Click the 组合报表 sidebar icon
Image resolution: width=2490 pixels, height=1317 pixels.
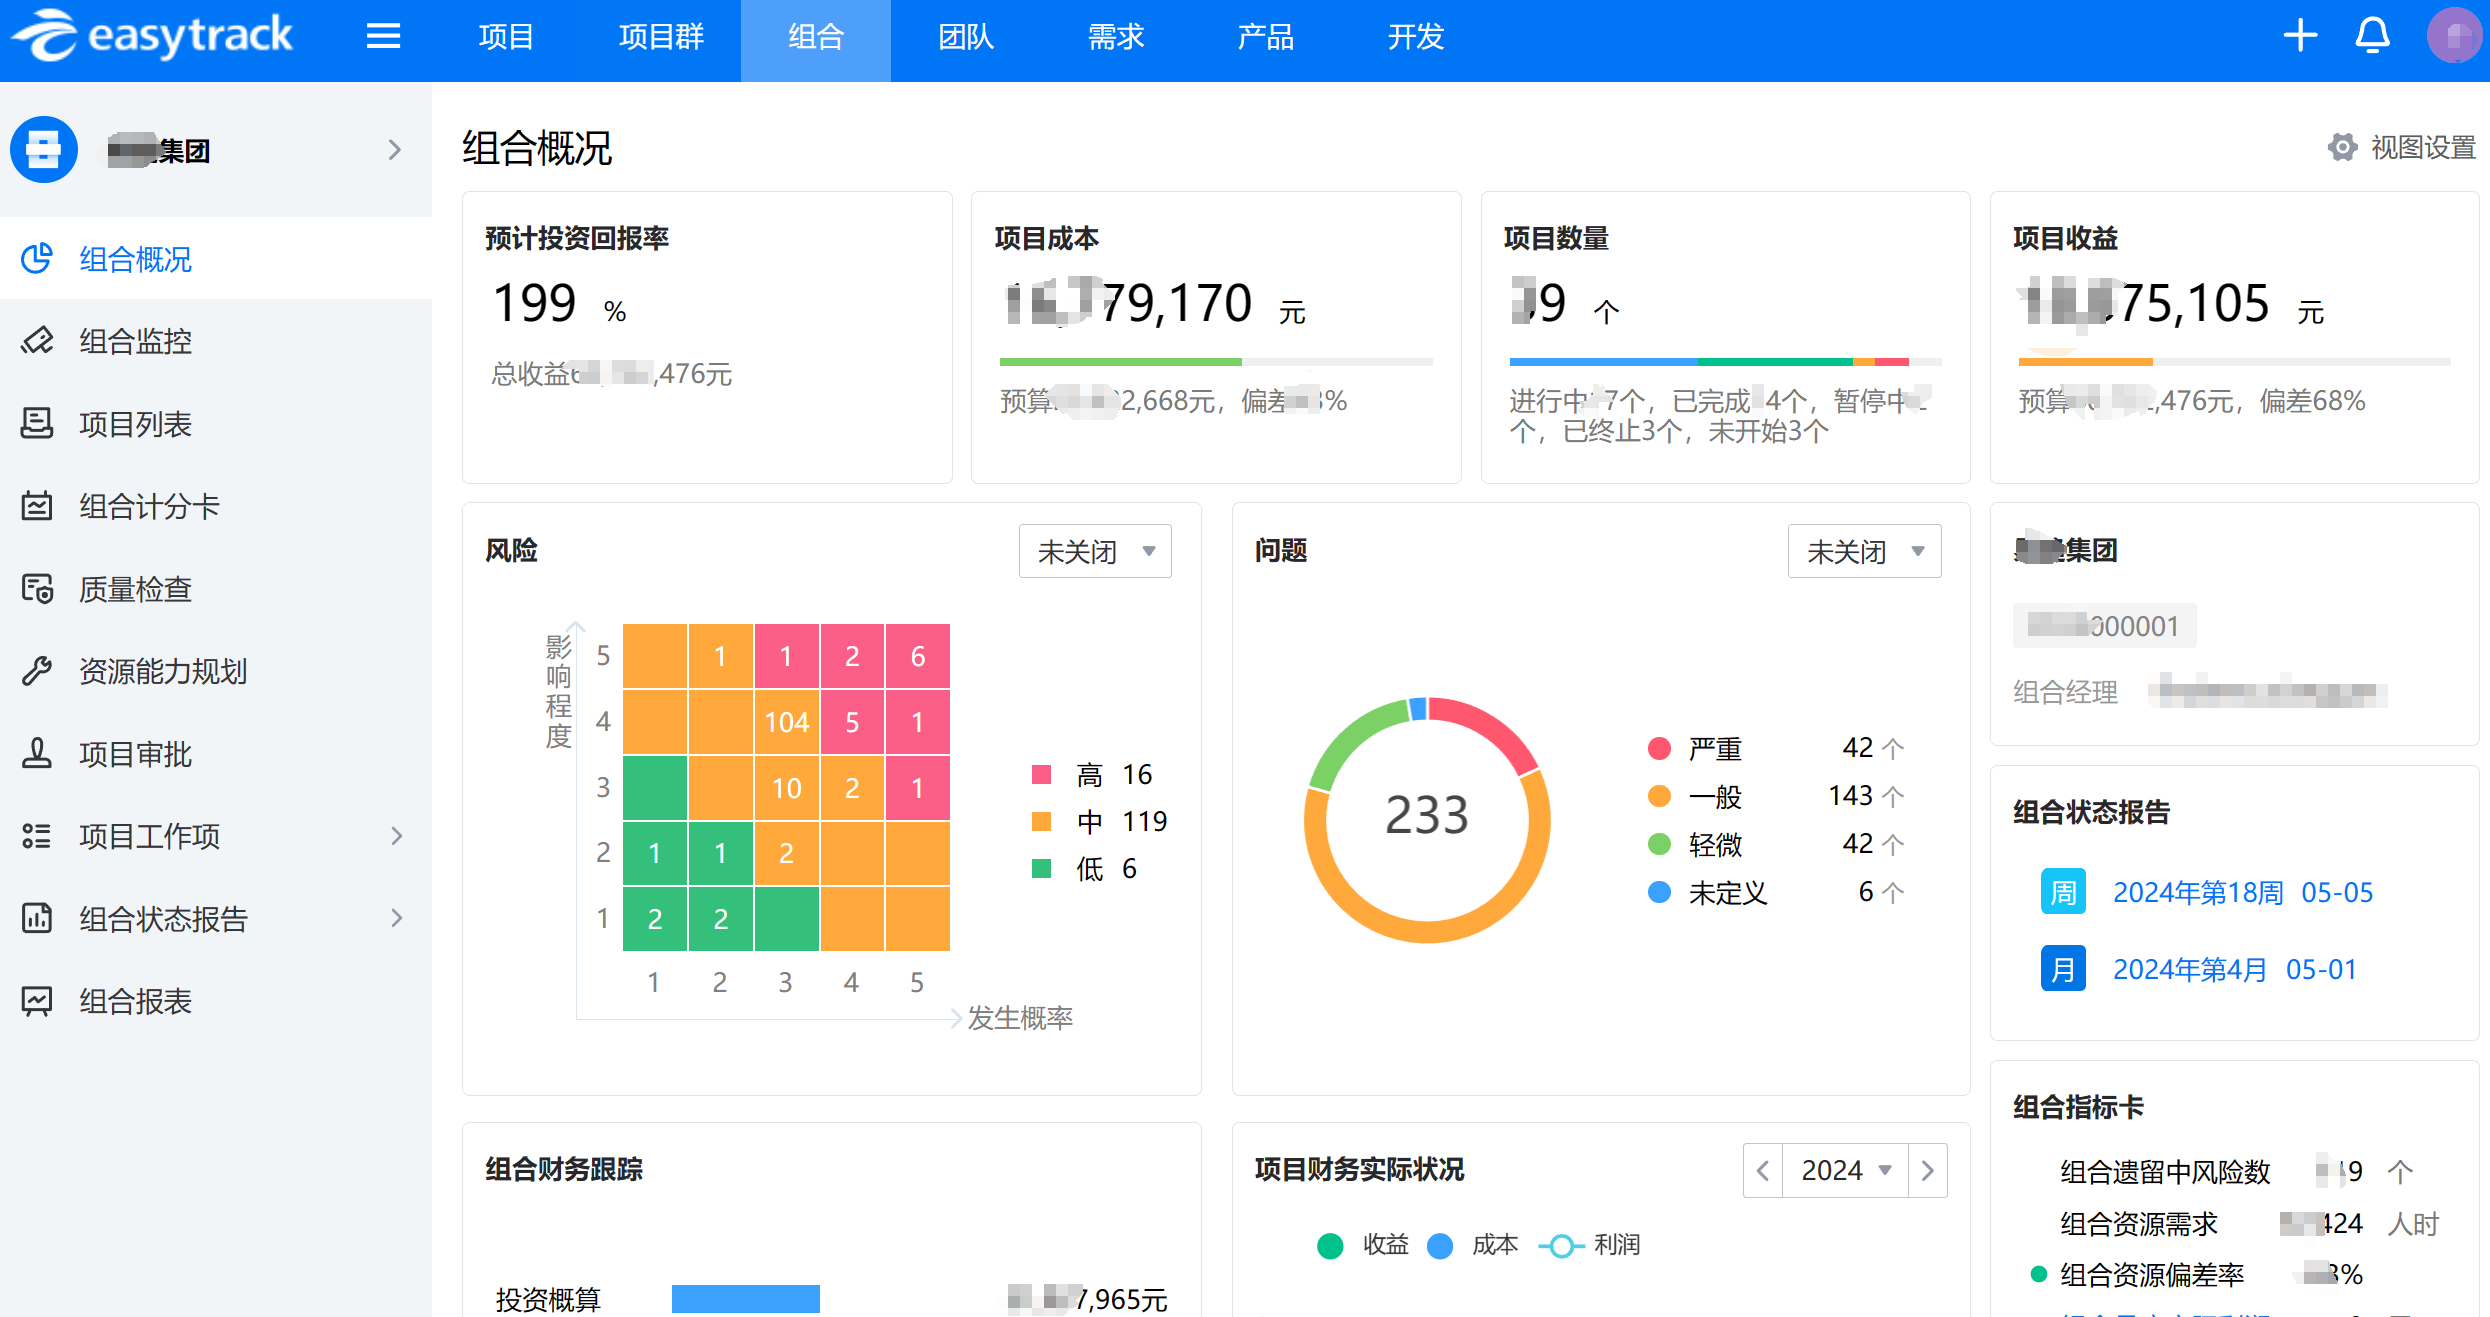click(37, 1001)
